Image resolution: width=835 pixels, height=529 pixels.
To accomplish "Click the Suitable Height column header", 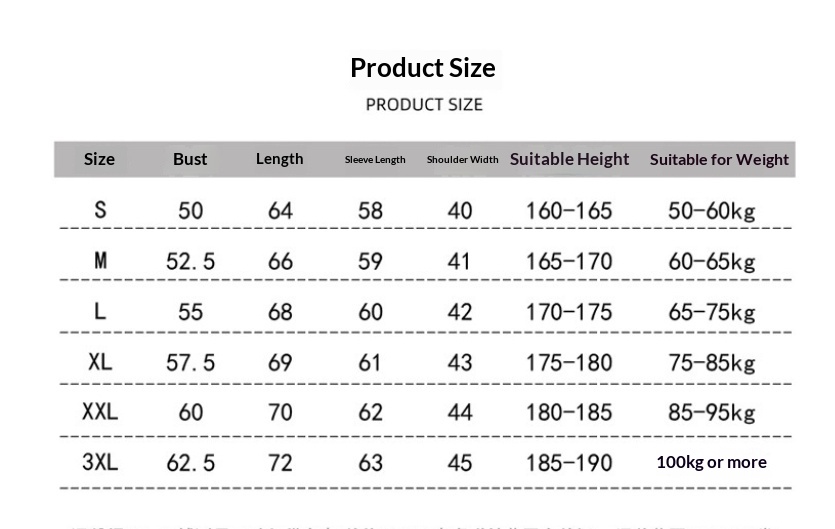I will pos(569,159).
